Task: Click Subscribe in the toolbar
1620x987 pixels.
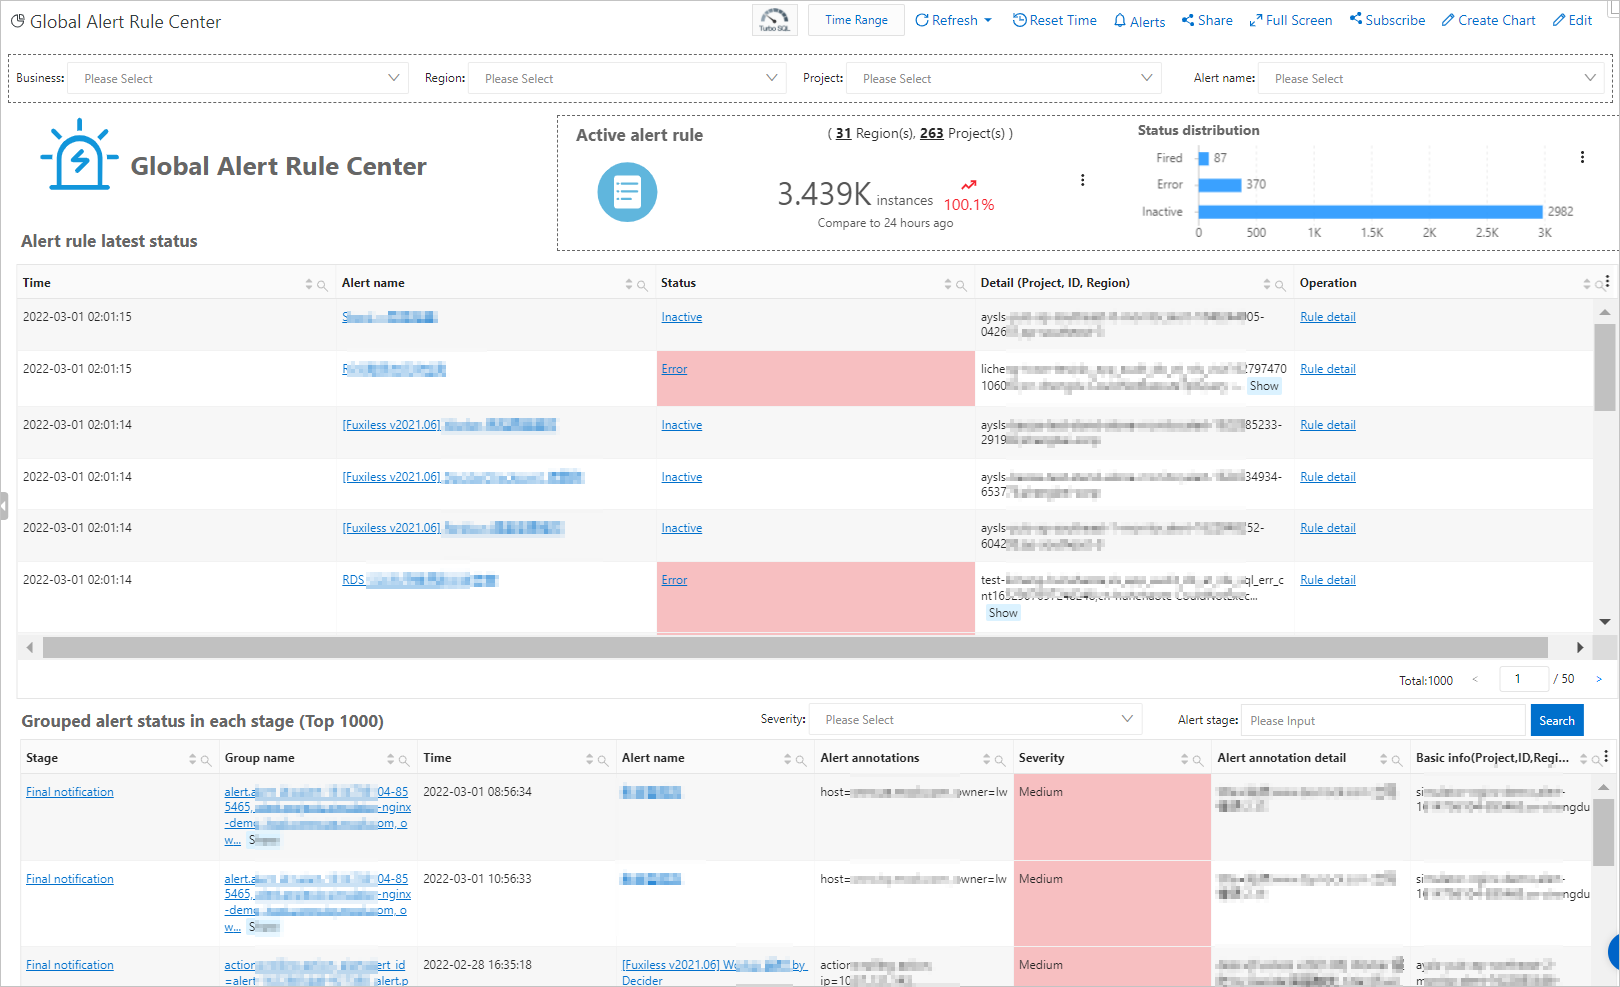Action: click(x=1387, y=20)
